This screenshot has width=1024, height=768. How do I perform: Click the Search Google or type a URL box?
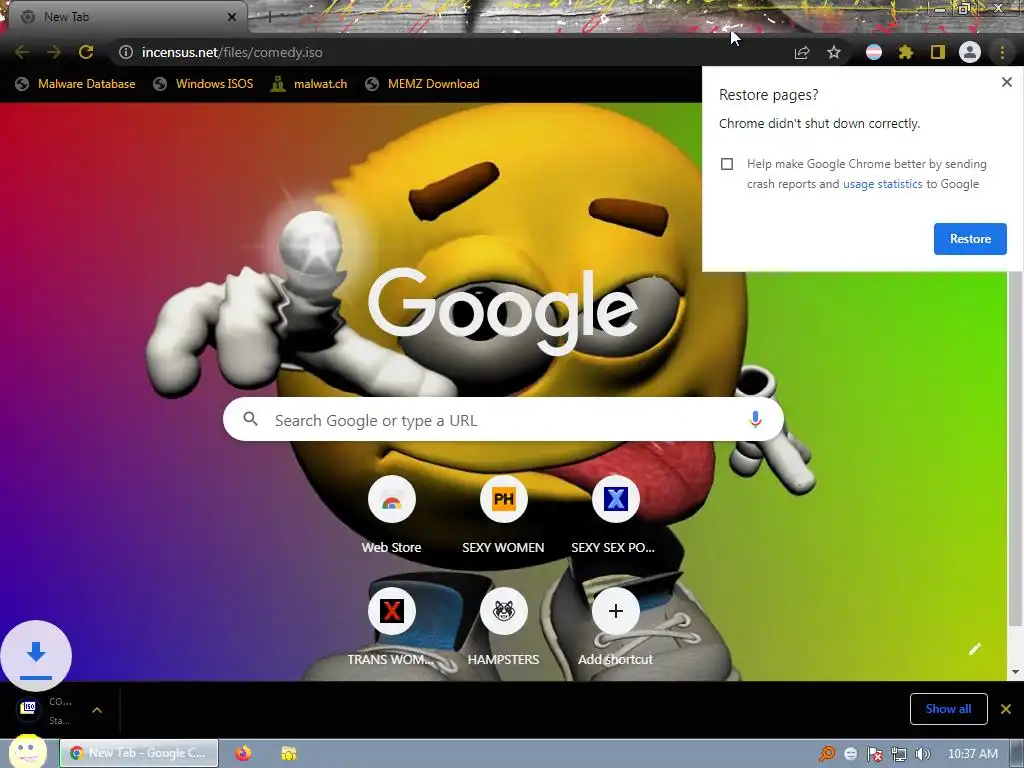pos(503,419)
